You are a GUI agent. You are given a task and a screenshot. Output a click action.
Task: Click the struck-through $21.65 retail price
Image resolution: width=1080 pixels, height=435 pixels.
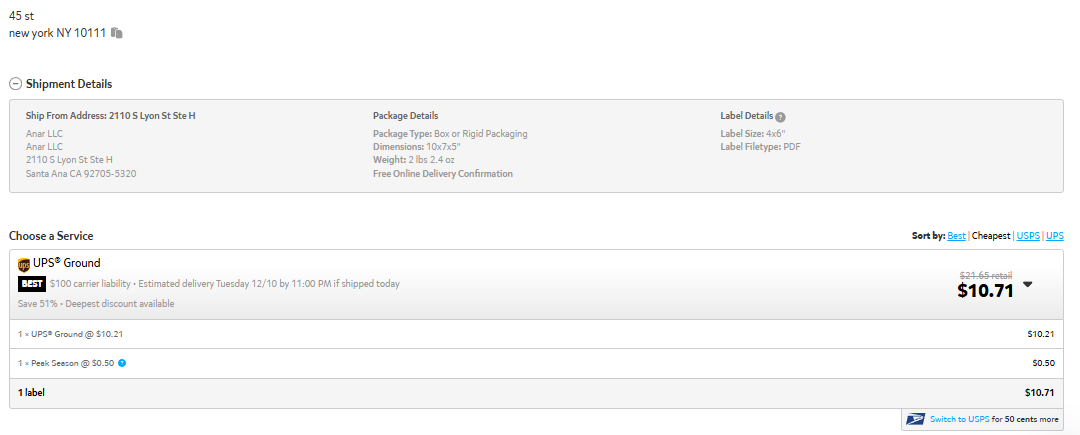(x=986, y=275)
